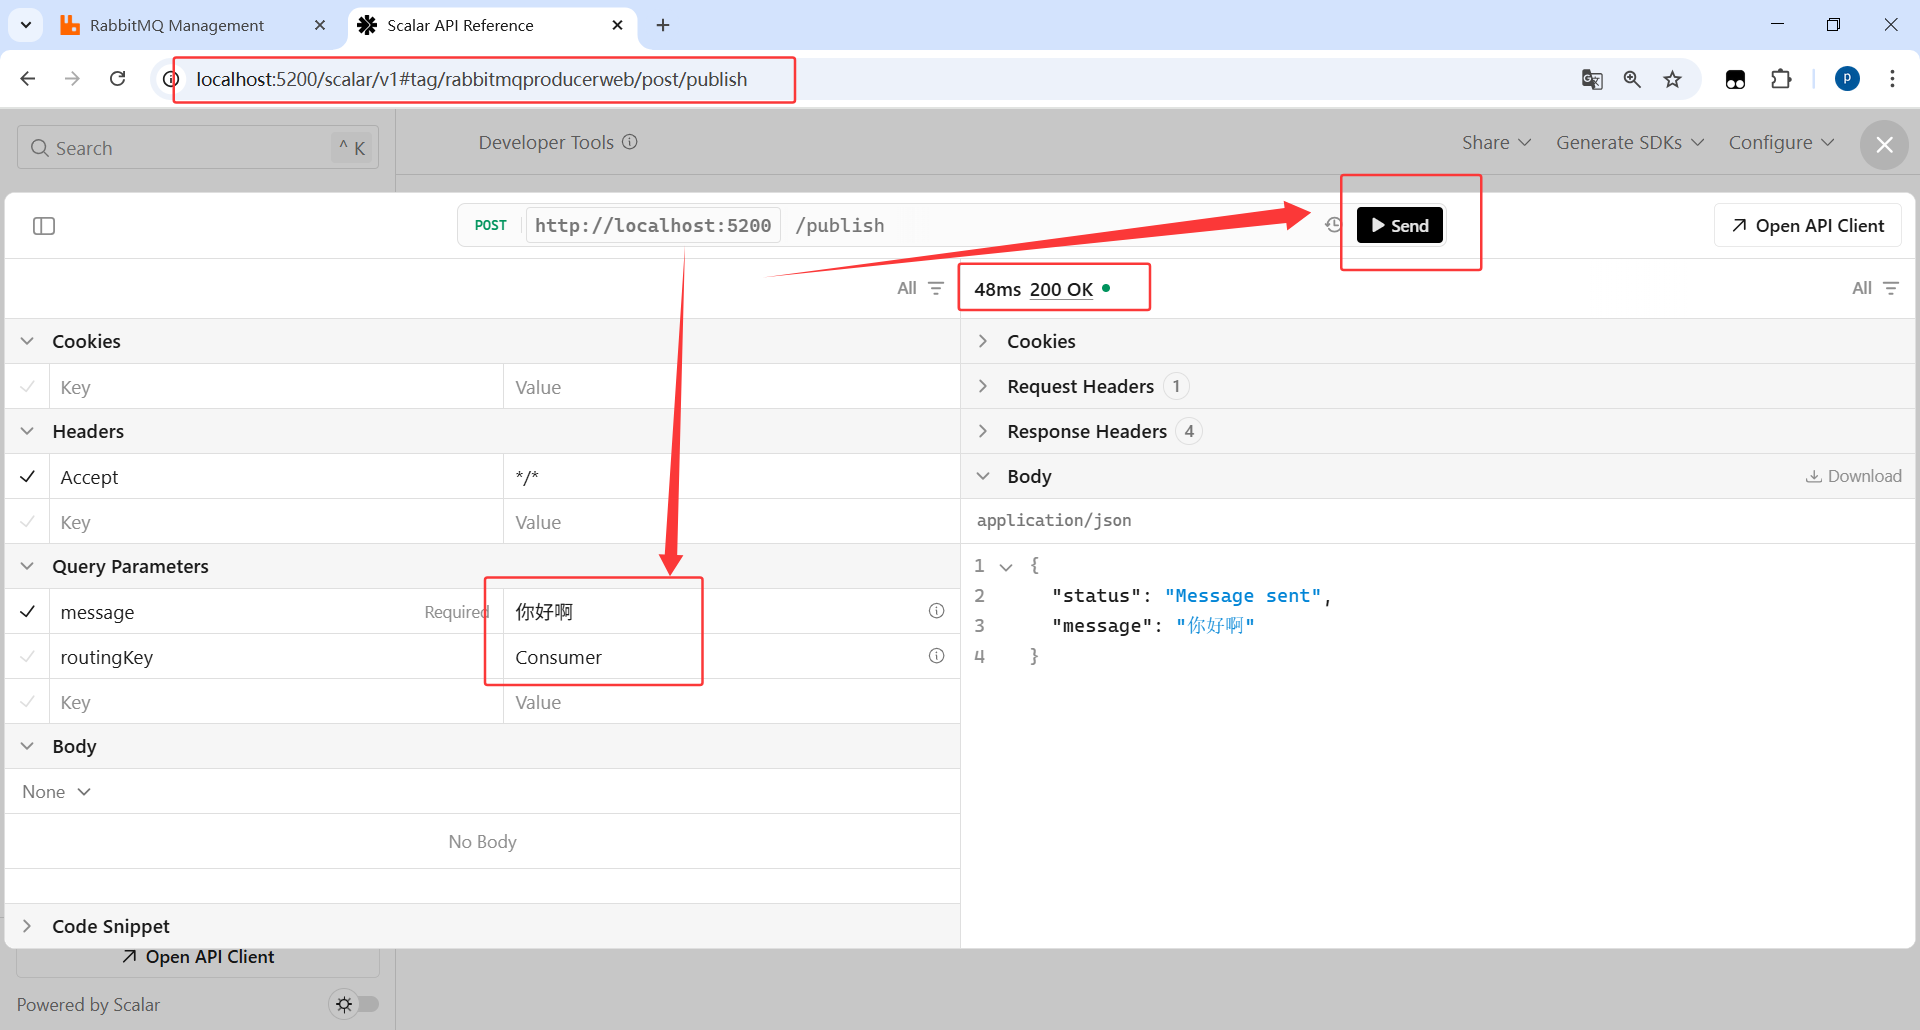Image resolution: width=1920 pixels, height=1030 pixels.
Task: Open the body type None dropdown
Action: pyautogui.click(x=57, y=792)
